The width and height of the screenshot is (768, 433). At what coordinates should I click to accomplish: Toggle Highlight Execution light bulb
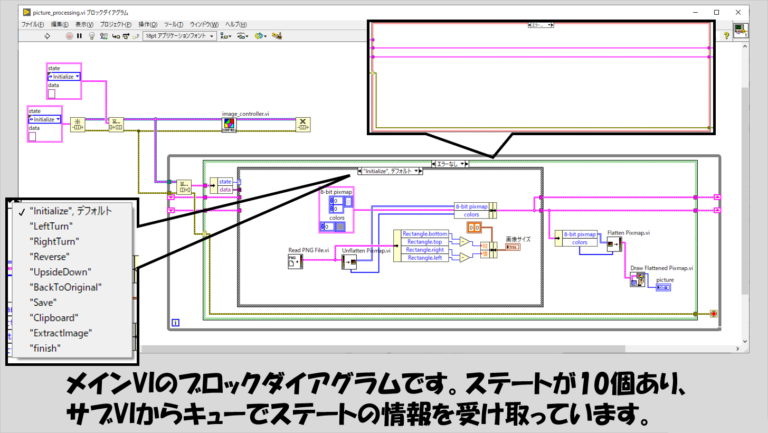pos(92,36)
